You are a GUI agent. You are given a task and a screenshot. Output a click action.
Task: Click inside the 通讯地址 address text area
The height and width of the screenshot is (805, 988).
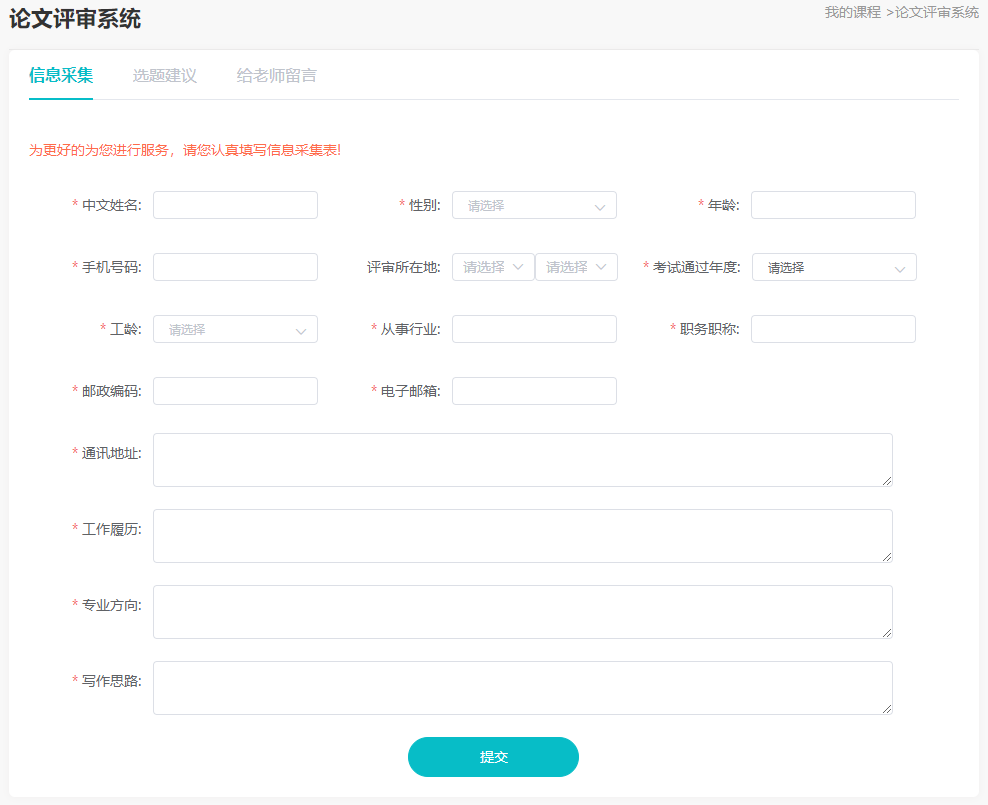click(x=522, y=460)
